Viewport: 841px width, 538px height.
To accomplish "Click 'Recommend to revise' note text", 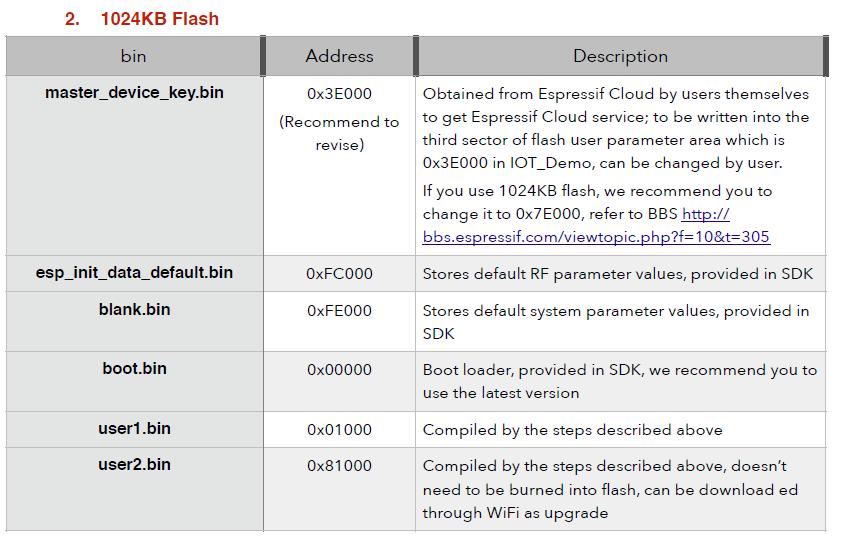I will pos(340,133).
